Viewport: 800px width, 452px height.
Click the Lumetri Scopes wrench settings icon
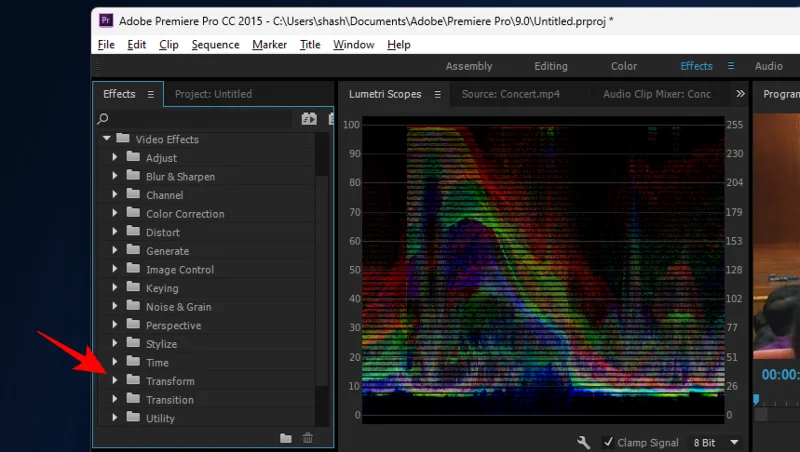pos(584,442)
